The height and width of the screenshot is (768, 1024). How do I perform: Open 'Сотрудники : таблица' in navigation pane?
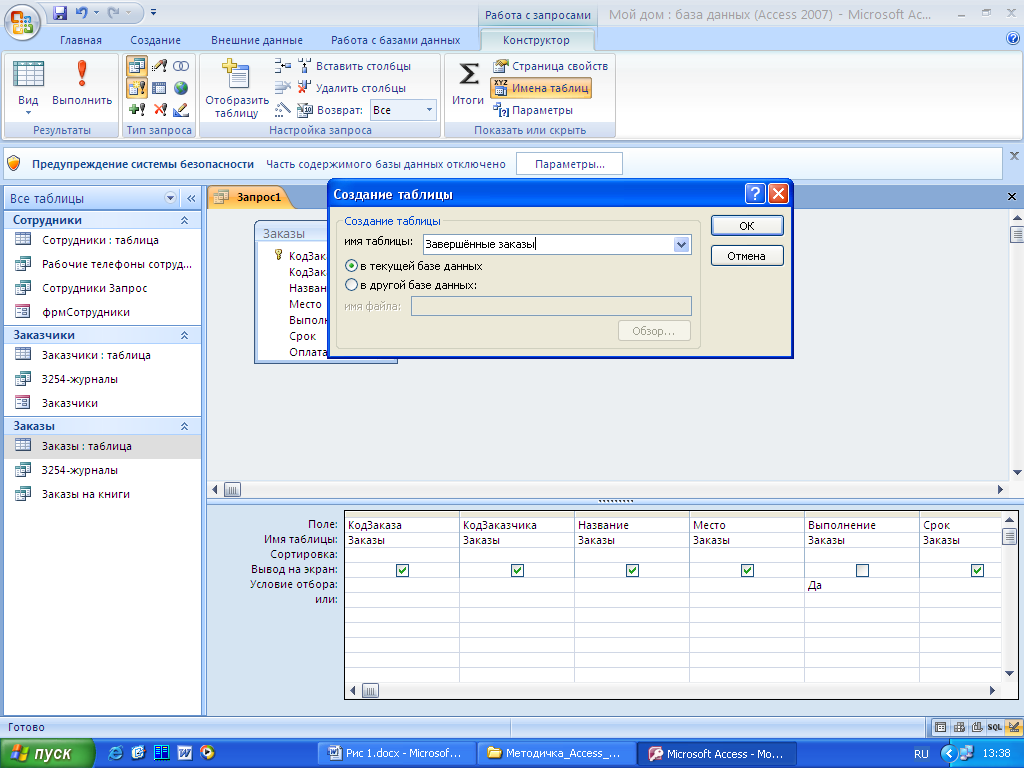coord(101,240)
